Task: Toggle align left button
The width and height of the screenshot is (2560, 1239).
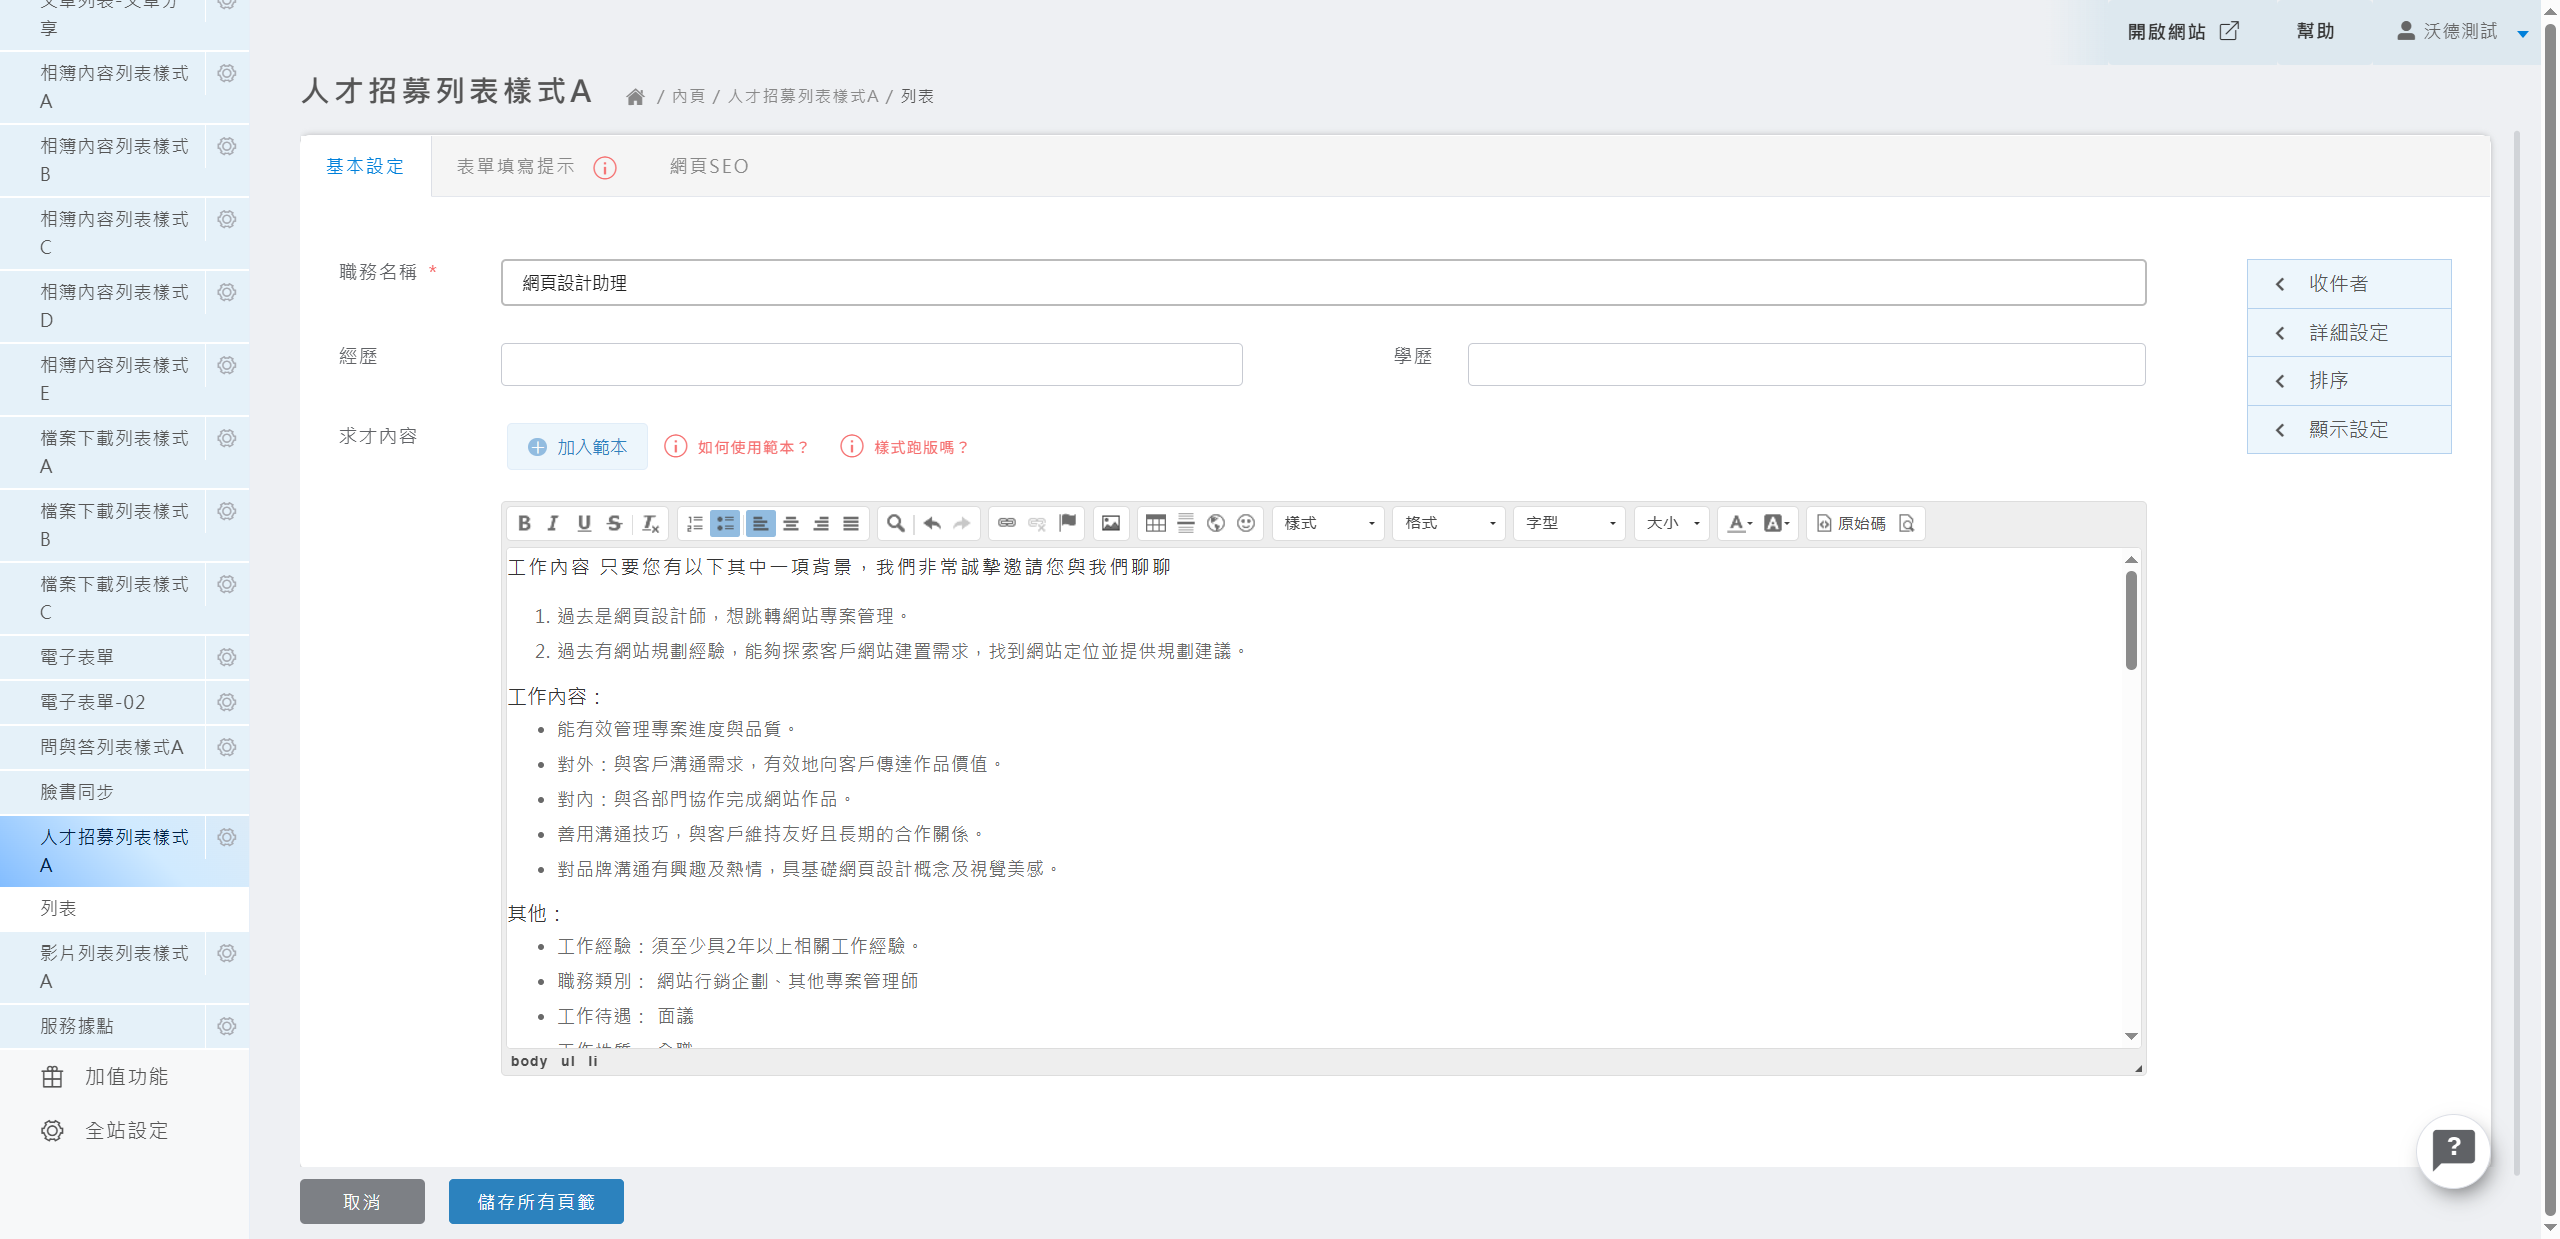Action: tap(760, 523)
